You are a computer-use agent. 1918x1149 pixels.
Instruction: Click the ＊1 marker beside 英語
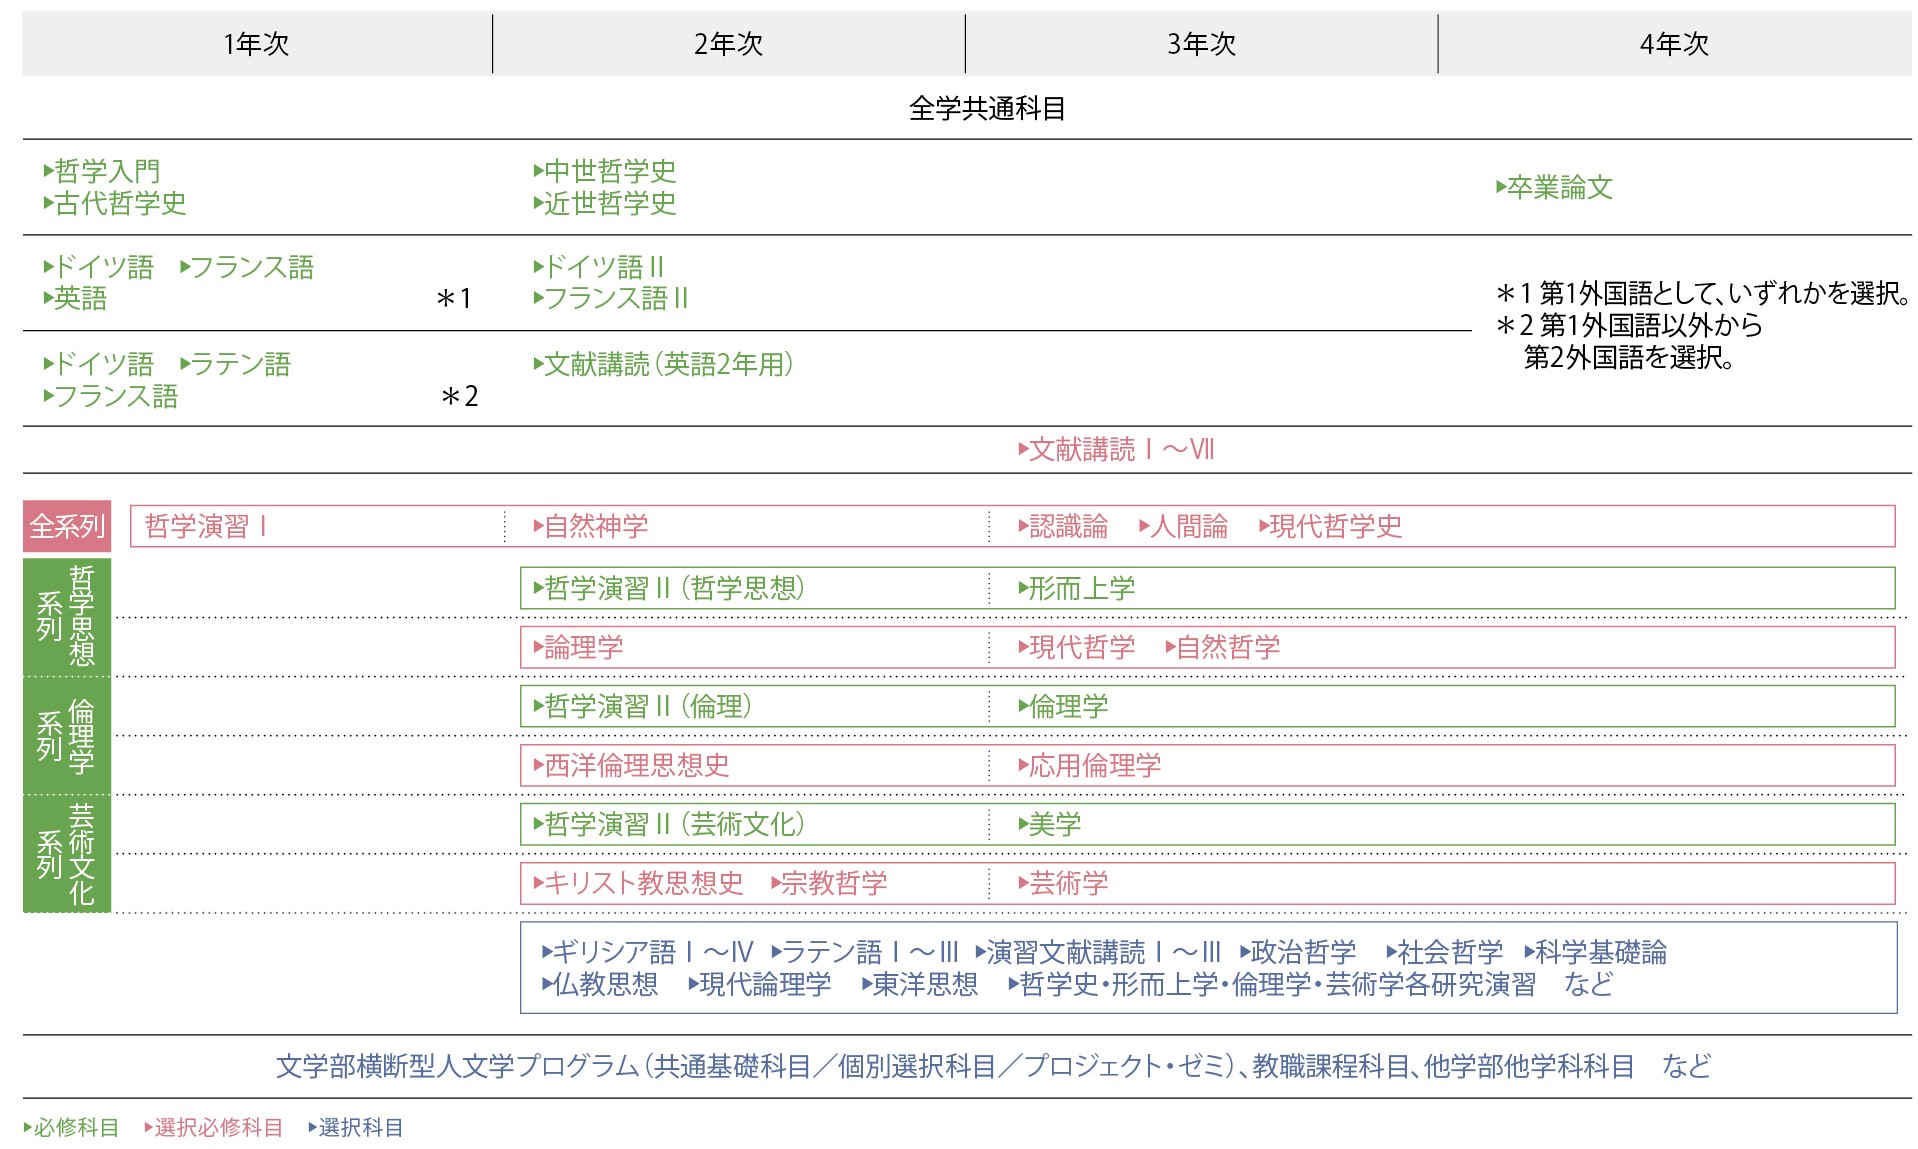454,298
